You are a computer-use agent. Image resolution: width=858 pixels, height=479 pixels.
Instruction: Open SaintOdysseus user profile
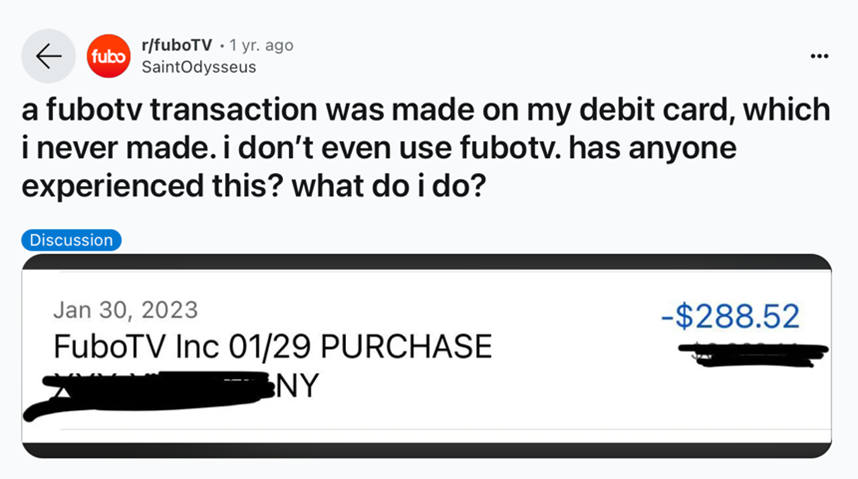tap(199, 67)
